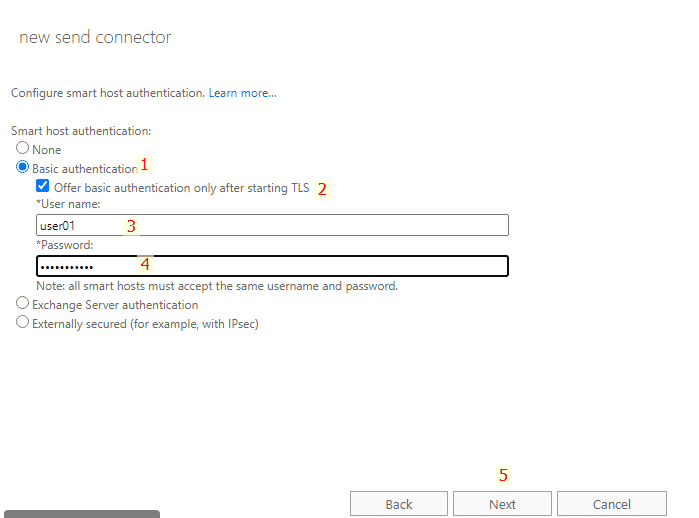The width and height of the screenshot is (699, 518).
Task: Click the red number 4 annotation
Action: coord(144,264)
